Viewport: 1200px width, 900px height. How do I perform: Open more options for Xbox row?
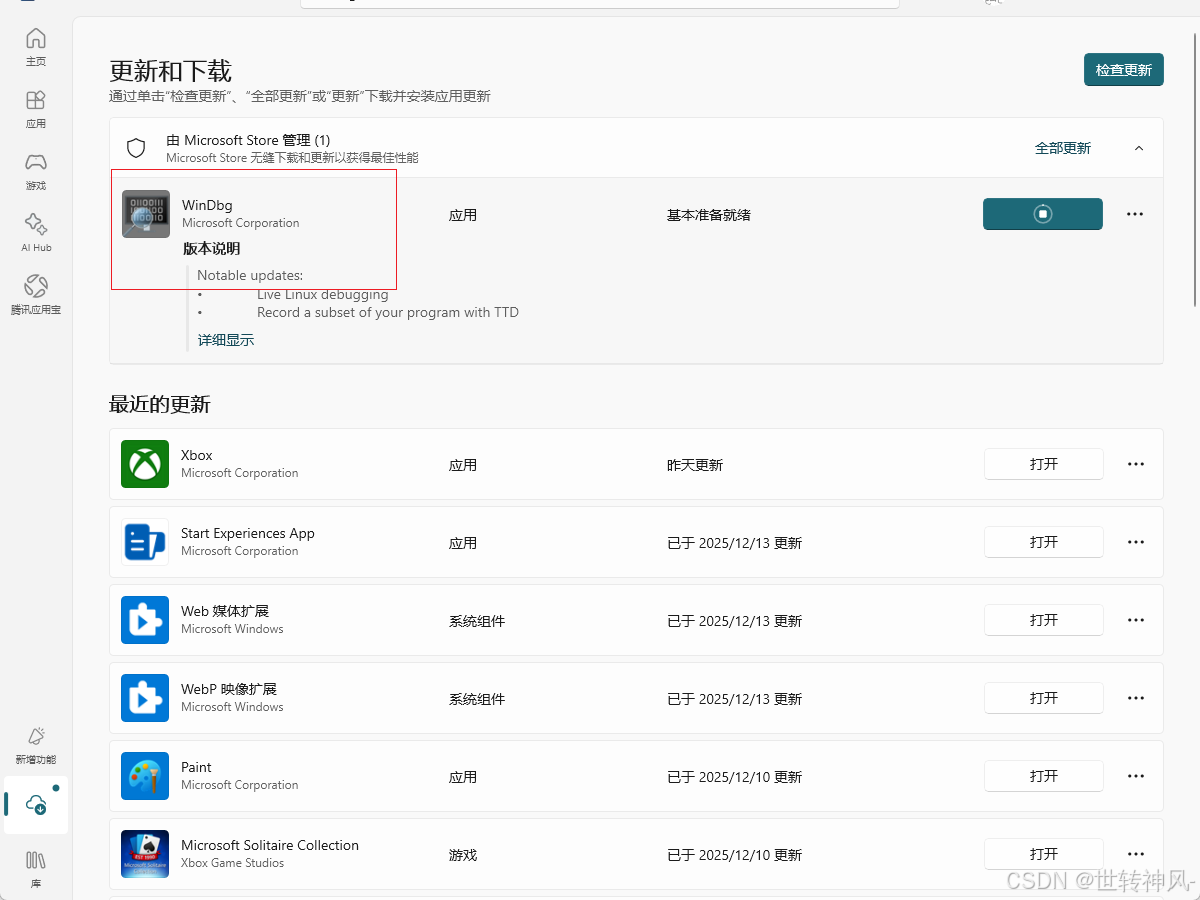point(1136,464)
